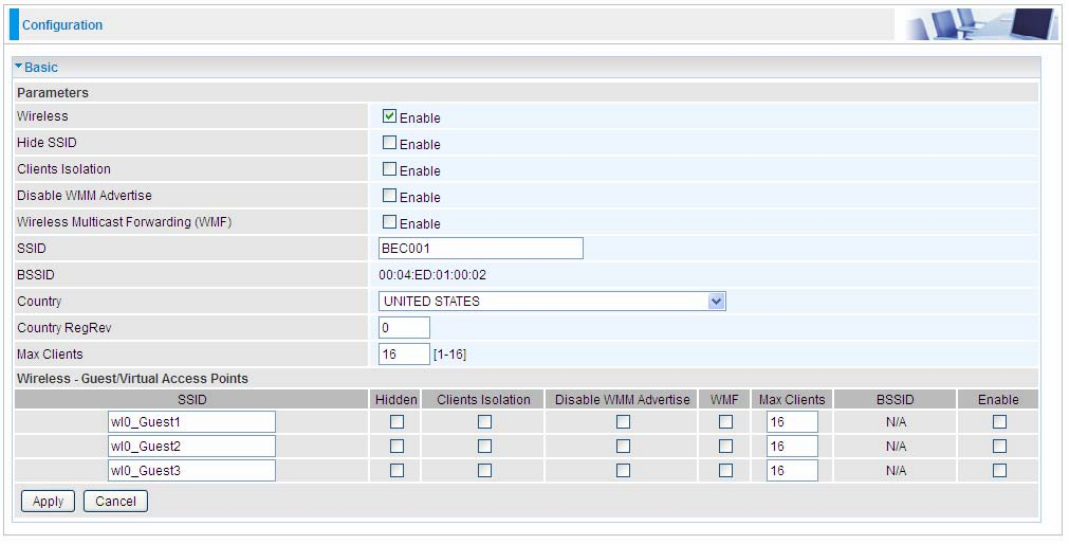Click the Country RegRev input field
The width and height of the screenshot is (1069, 544).
pos(404,328)
